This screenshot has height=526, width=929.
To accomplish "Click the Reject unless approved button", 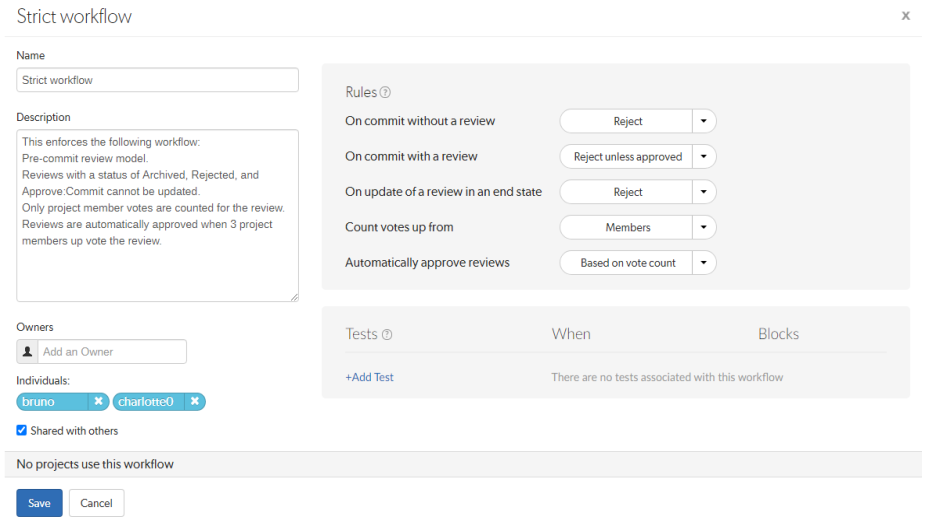I will coord(626,156).
